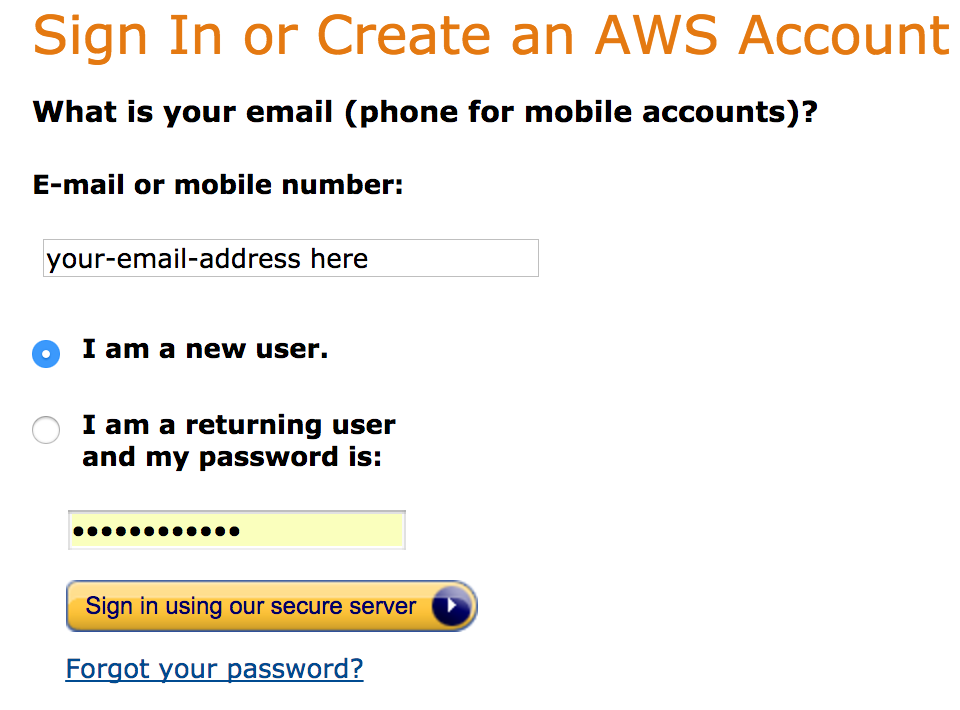Click the empty right end of email field
The image size is (960, 710).
click(x=480, y=258)
